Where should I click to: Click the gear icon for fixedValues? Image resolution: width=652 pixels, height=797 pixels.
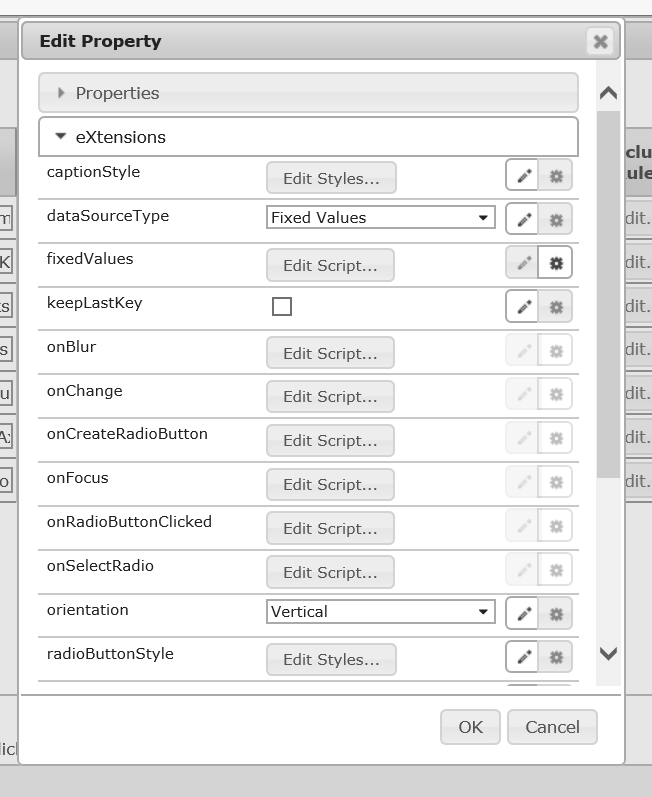tap(556, 264)
